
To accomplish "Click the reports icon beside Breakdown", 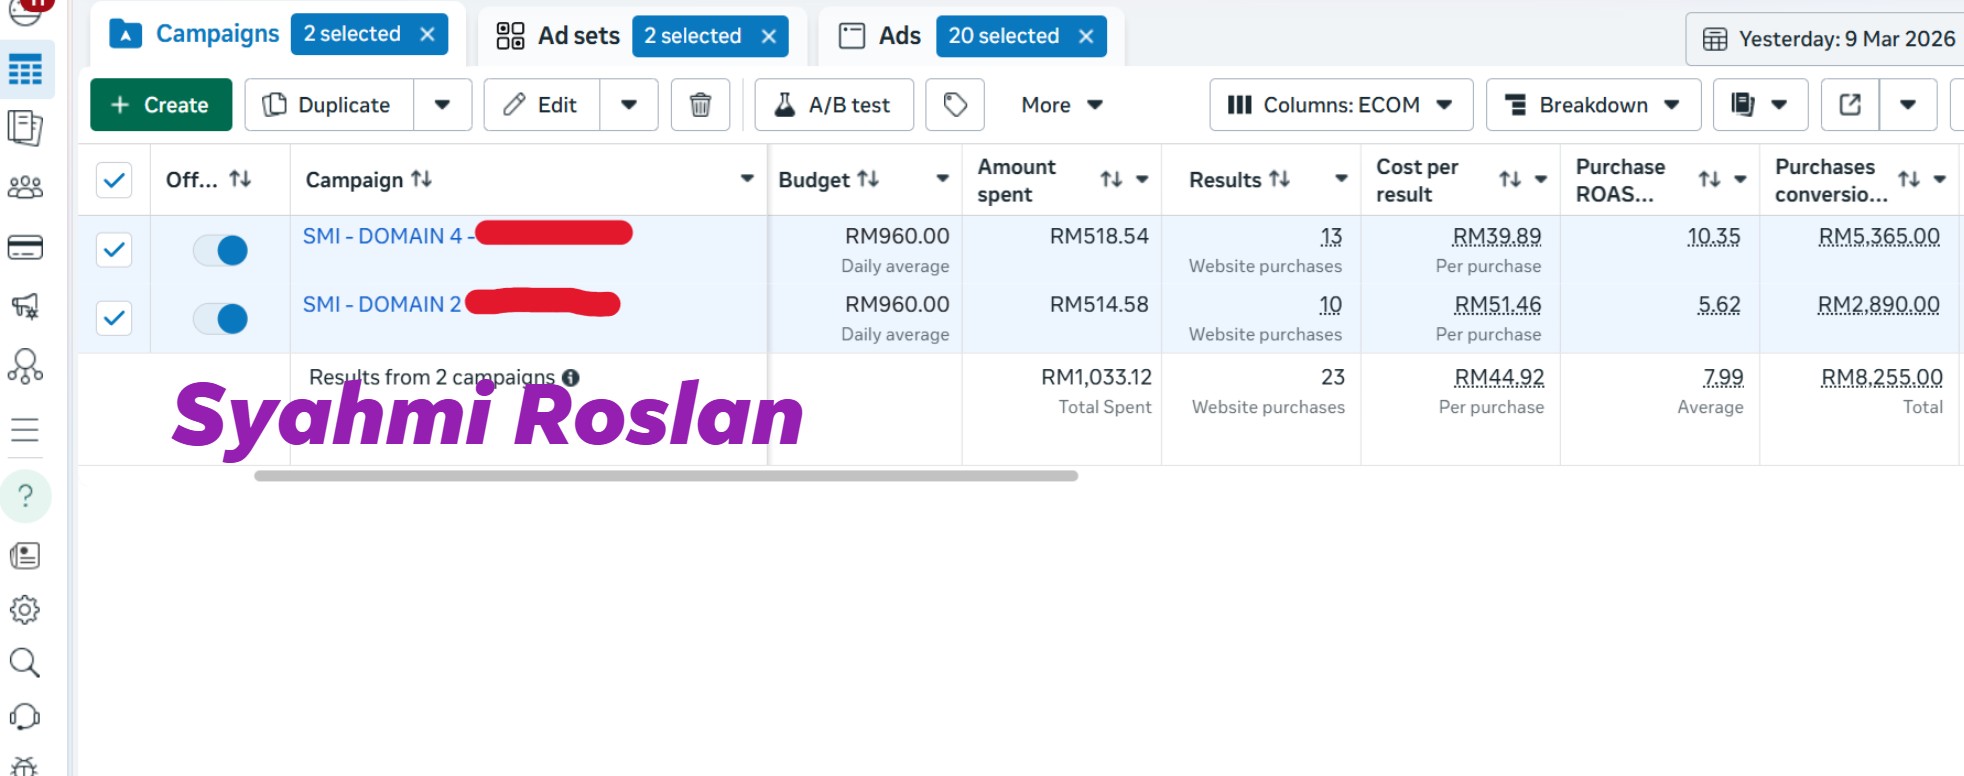I will coord(1760,105).
